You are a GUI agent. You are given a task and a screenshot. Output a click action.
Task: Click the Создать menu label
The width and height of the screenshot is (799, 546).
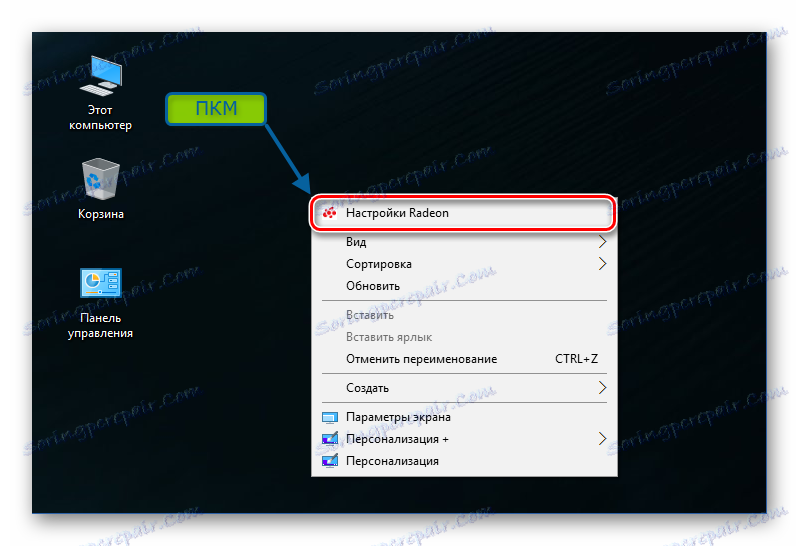[x=367, y=388]
